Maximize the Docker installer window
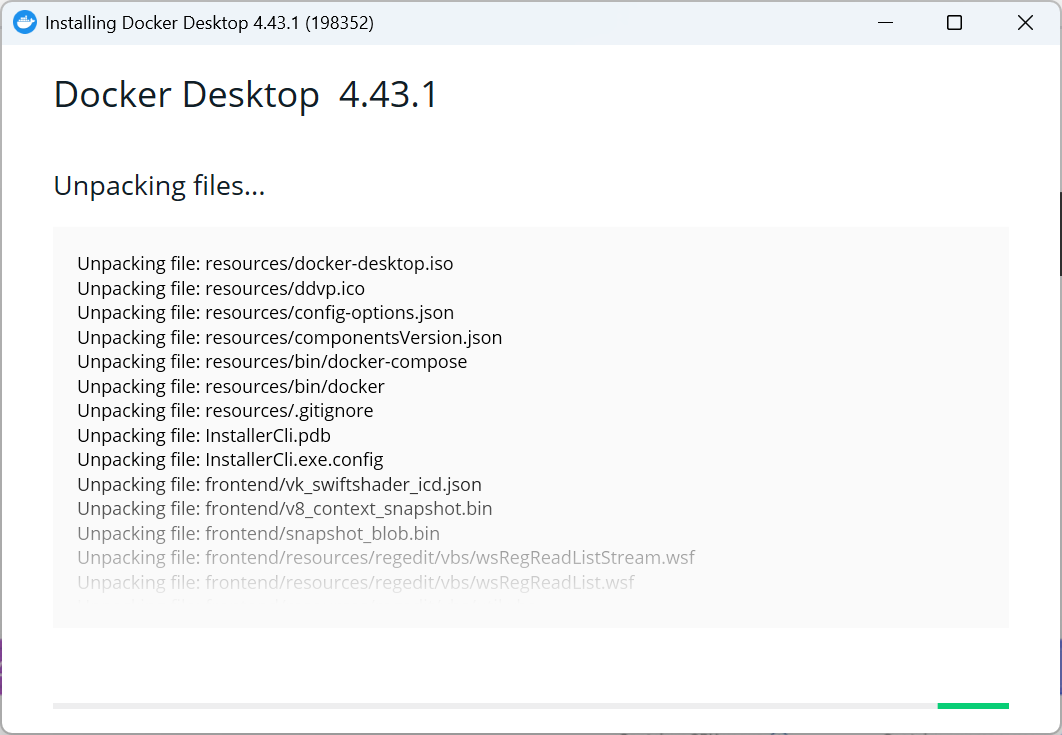Screen dimensions: 1062x735 (x=954, y=22)
